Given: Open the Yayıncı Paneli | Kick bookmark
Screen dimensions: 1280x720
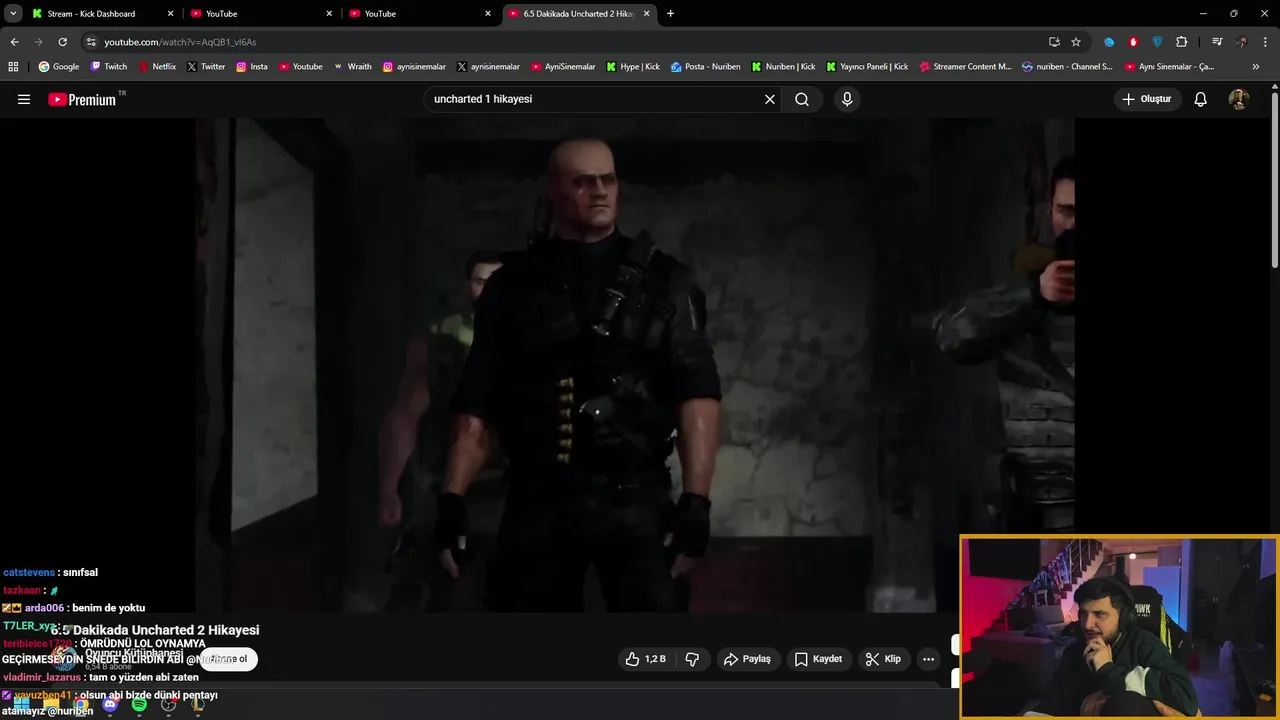Looking at the screenshot, I should point(867,67).
